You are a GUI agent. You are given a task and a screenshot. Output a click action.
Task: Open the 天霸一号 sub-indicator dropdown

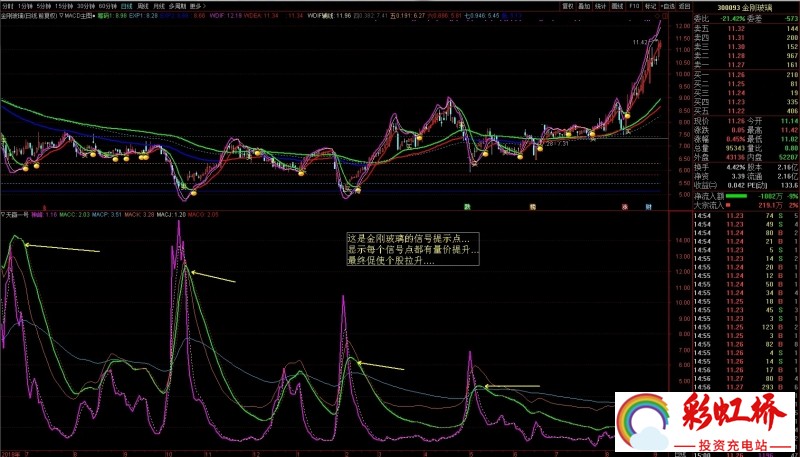pos(15,215)
